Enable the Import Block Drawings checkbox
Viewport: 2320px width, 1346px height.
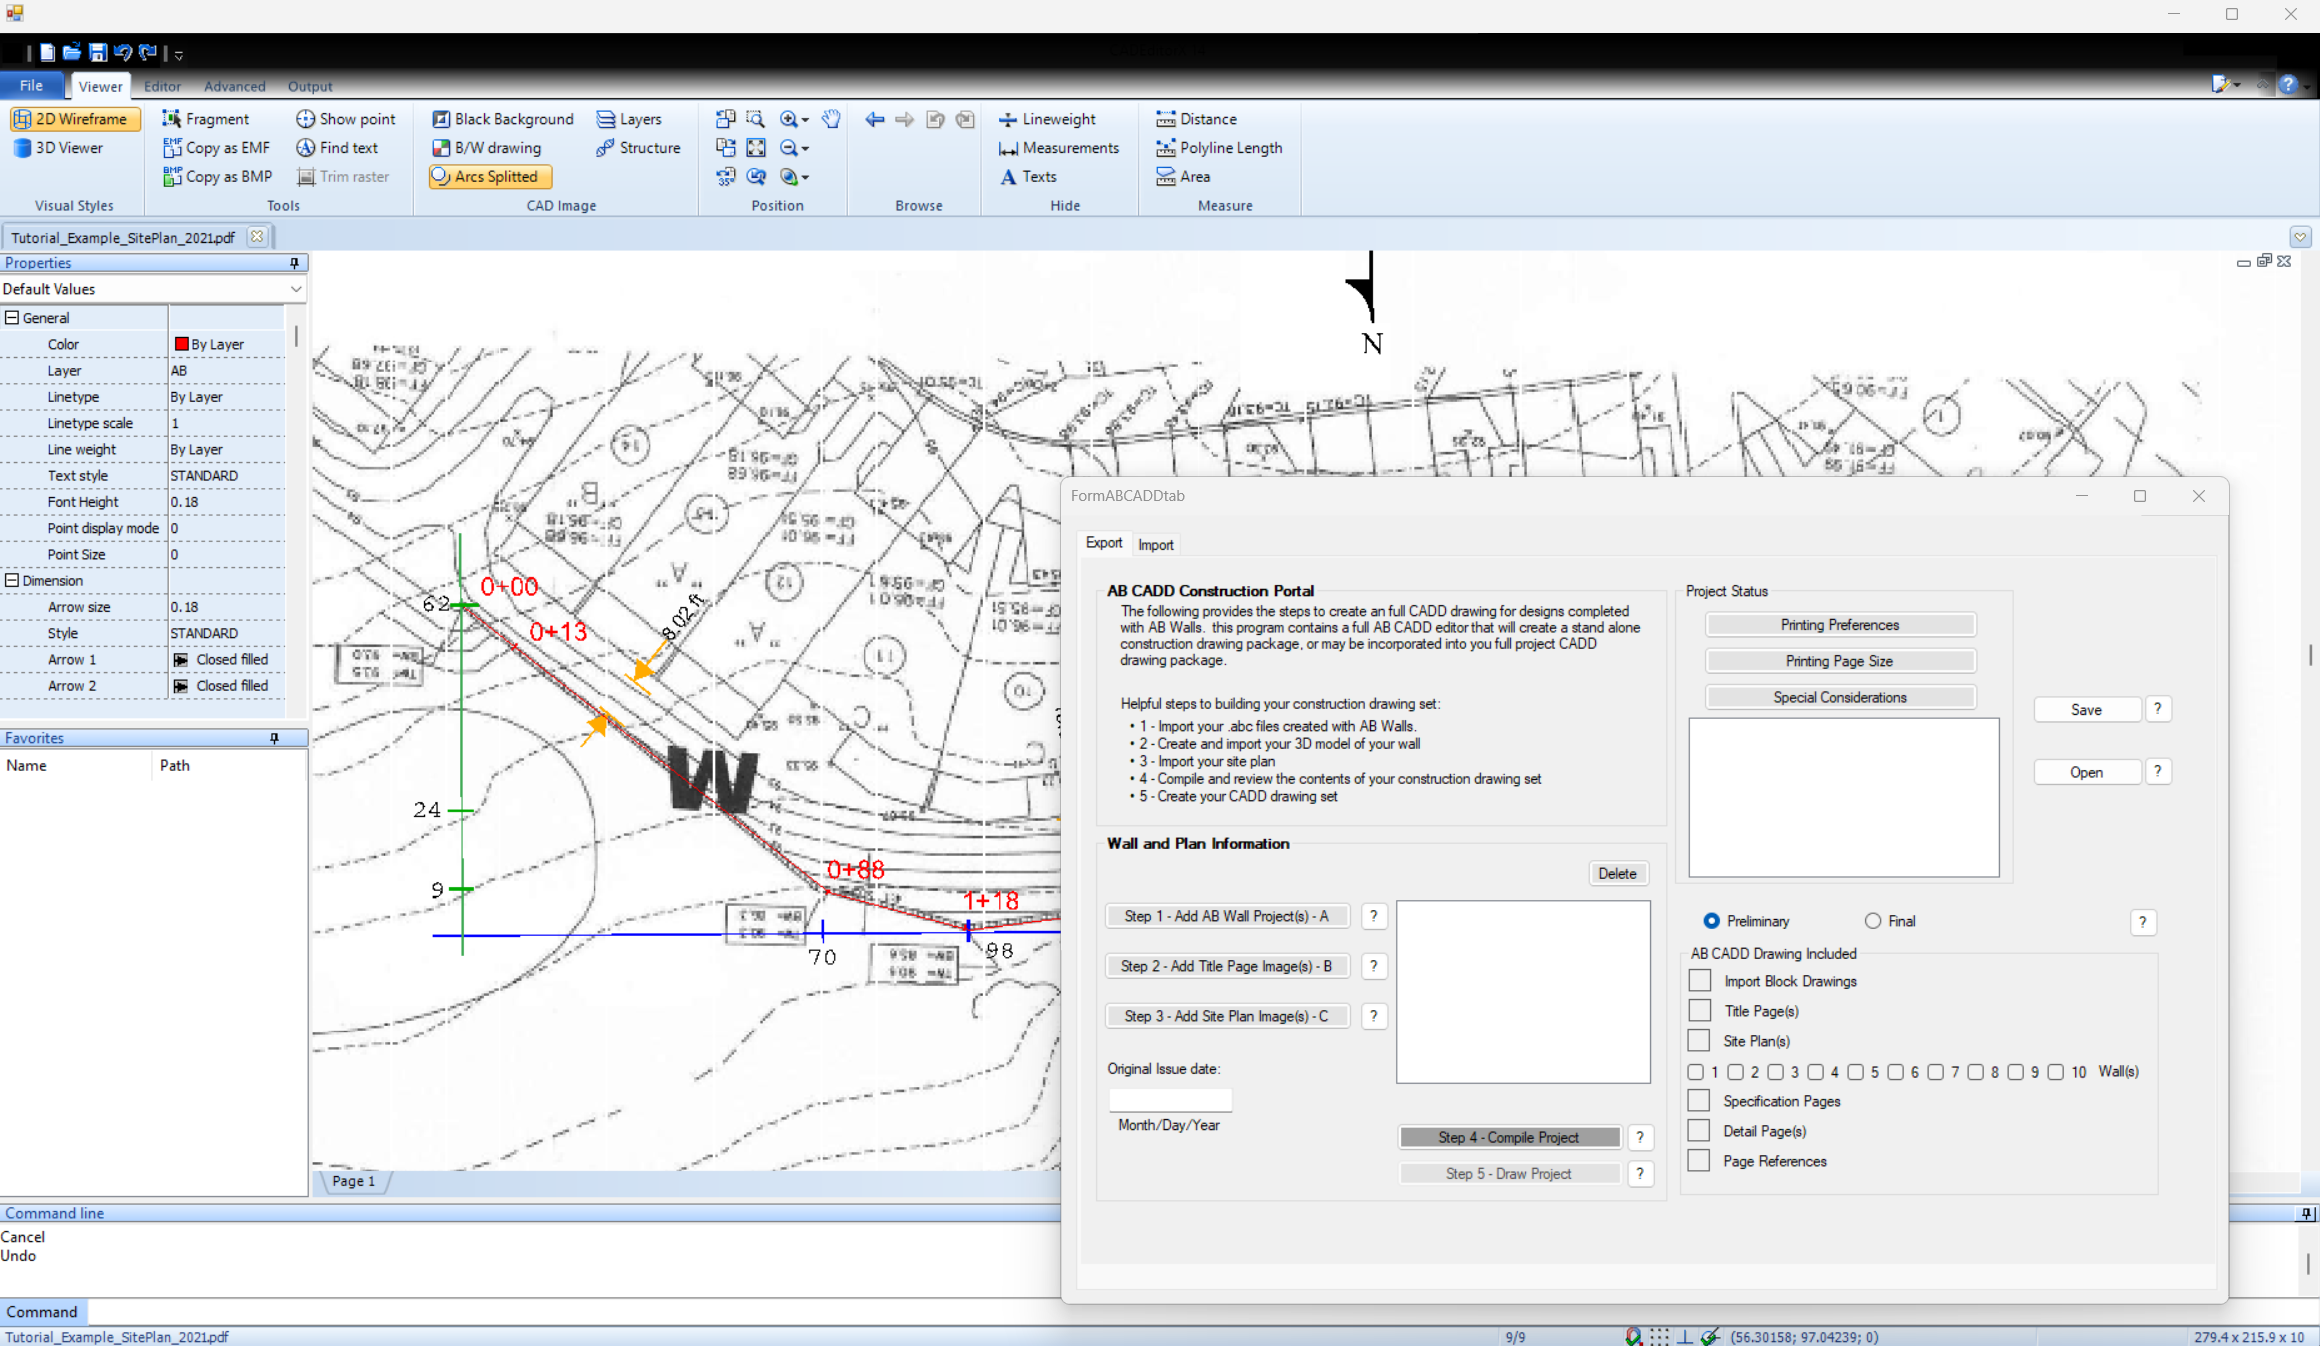point(1699,981)
